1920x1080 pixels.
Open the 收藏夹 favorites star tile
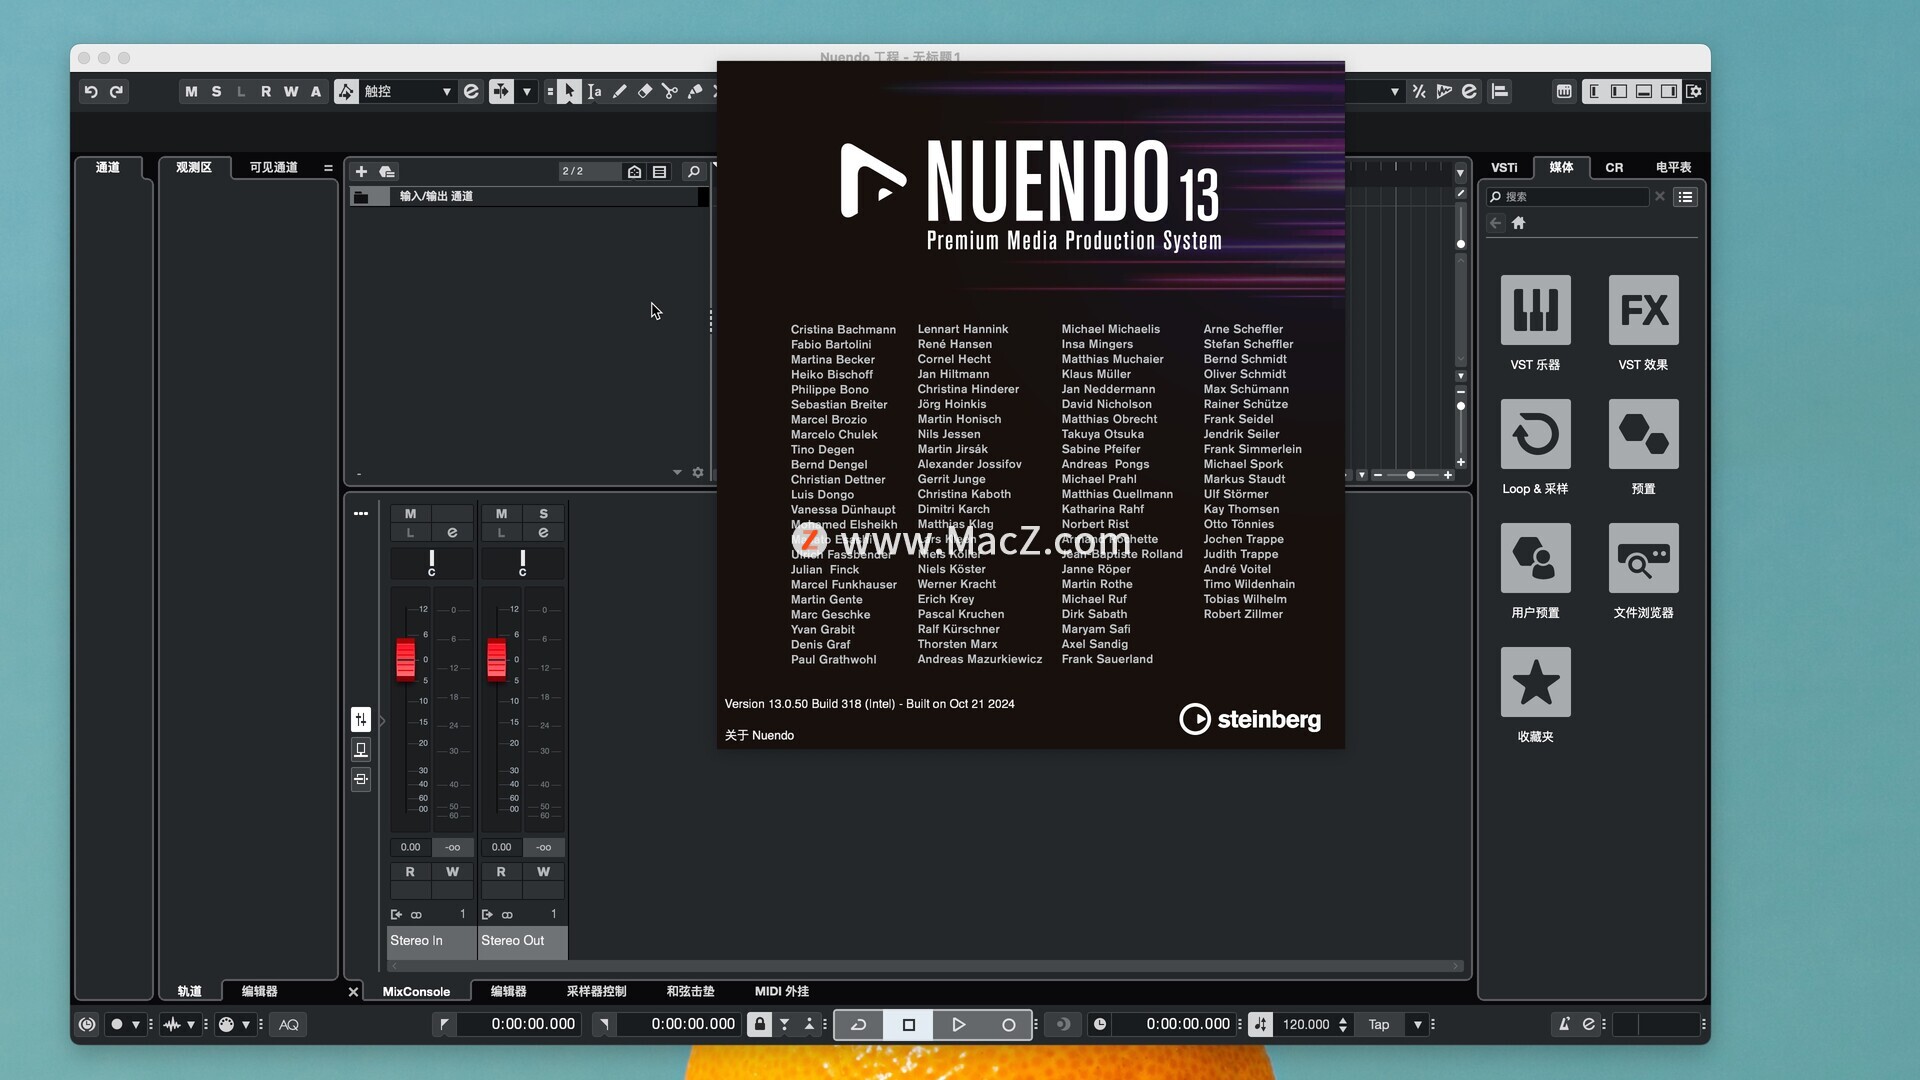click(1535, 682)
